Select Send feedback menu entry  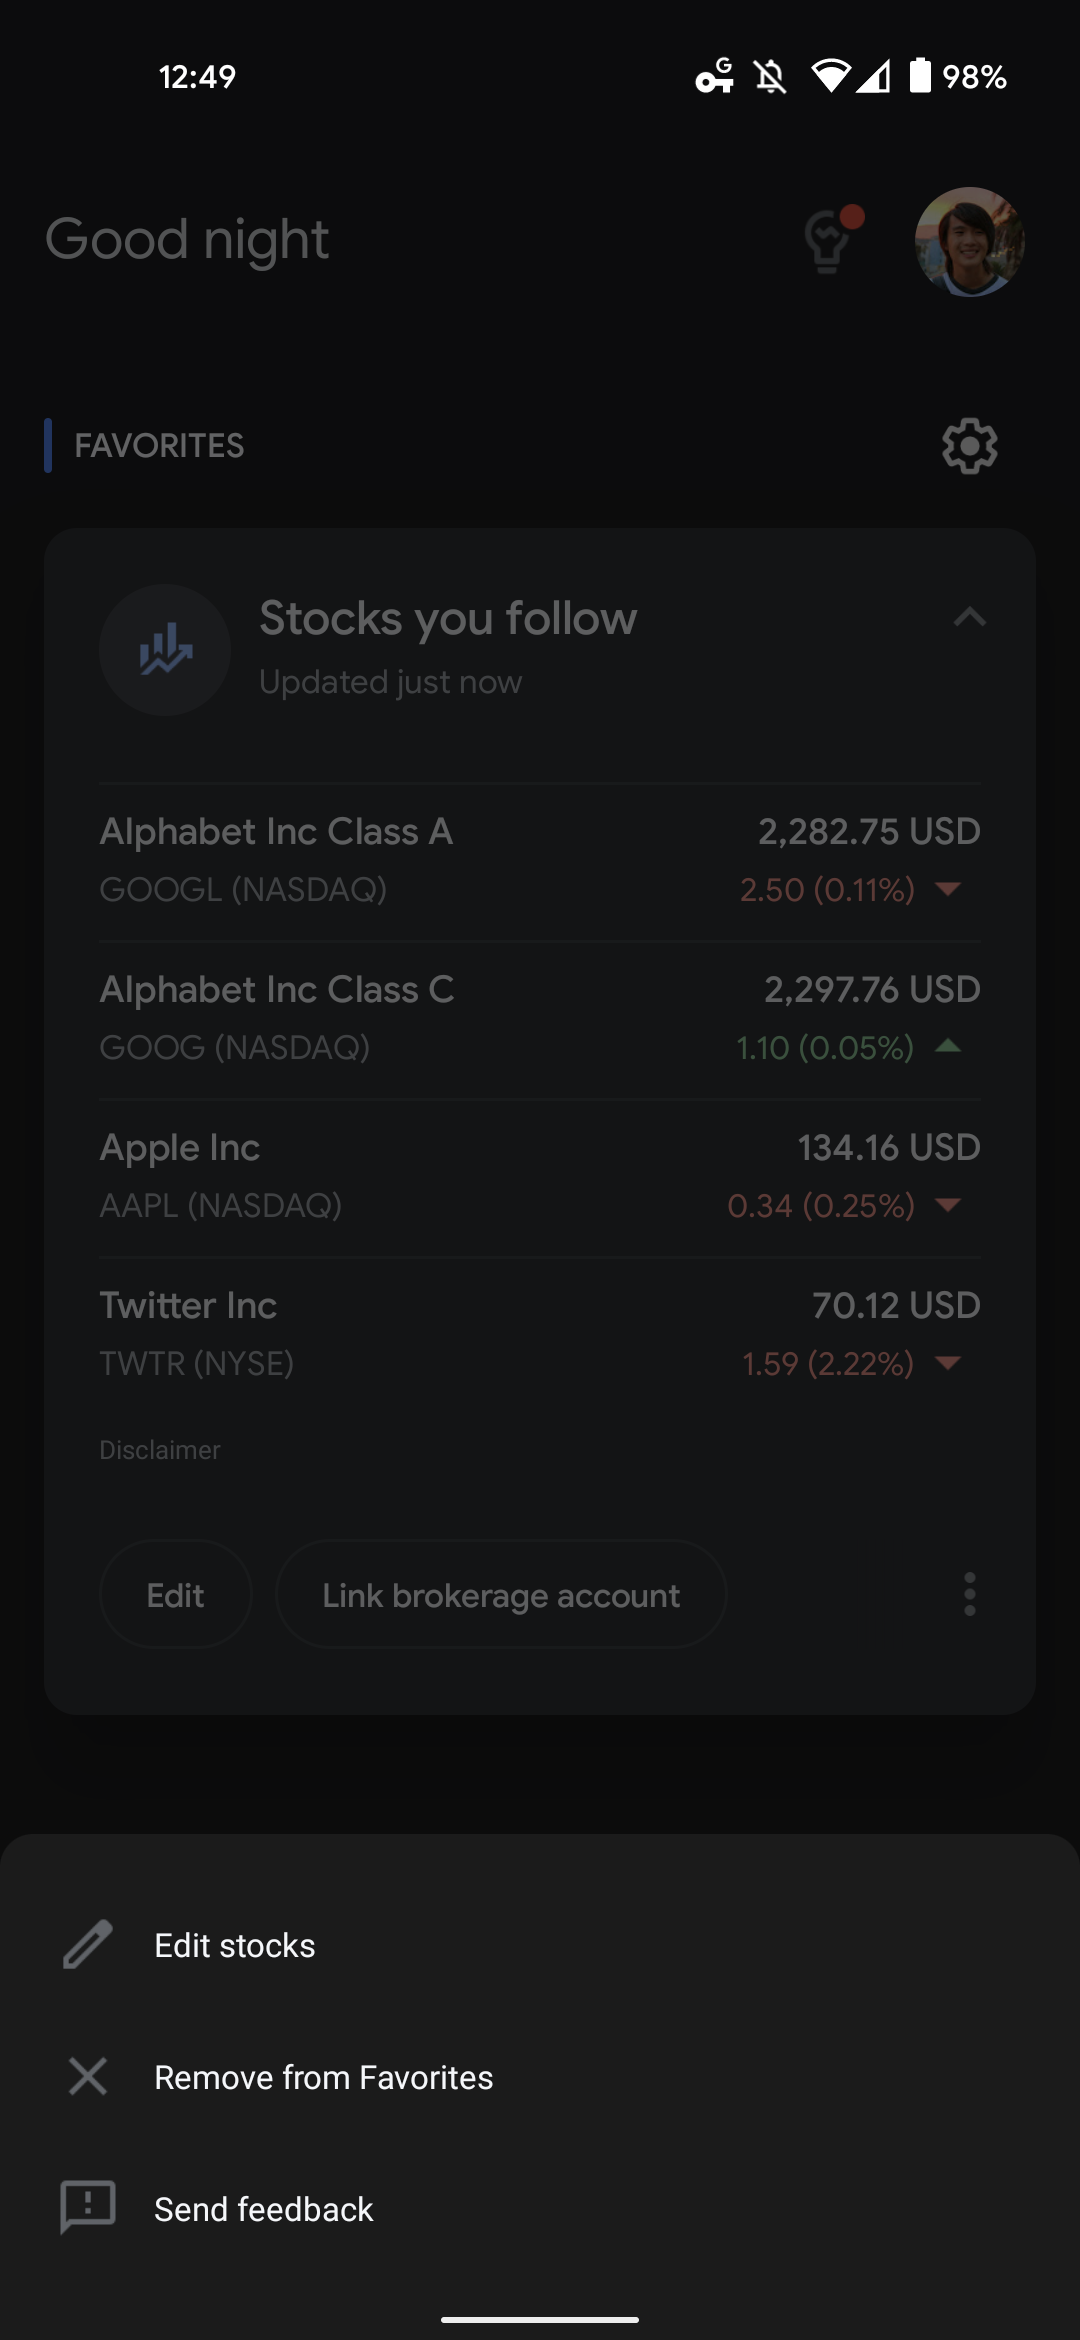point(263,2209)
